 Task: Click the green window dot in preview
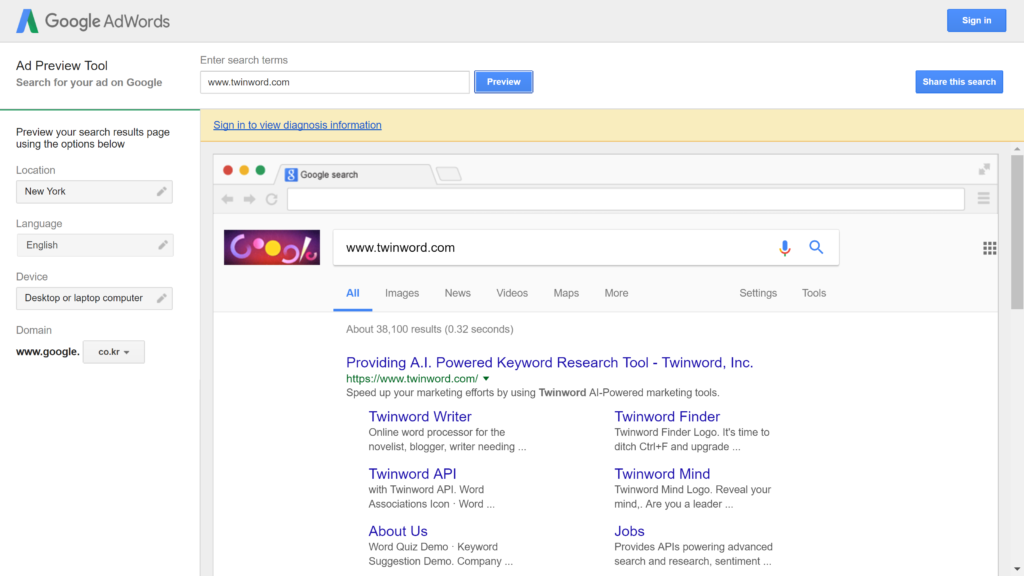(261, 170)
